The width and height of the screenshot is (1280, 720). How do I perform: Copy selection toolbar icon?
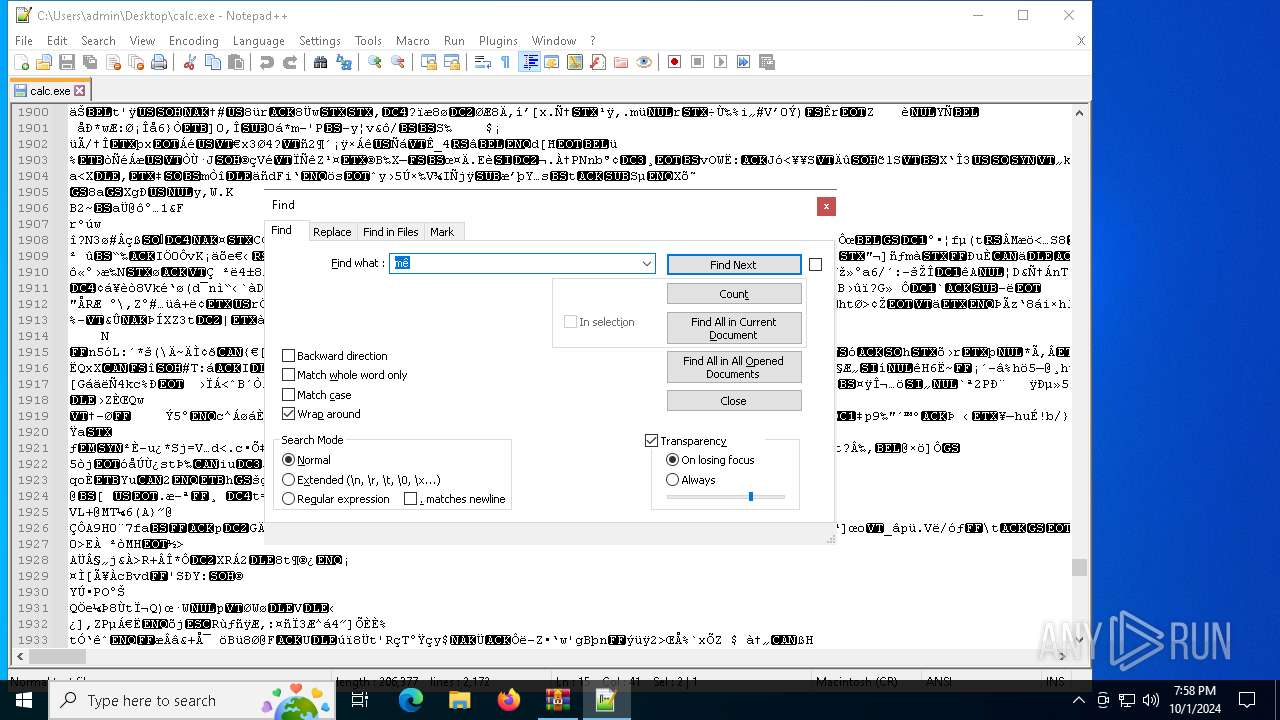pyautogui.click(x=212, y=62)
